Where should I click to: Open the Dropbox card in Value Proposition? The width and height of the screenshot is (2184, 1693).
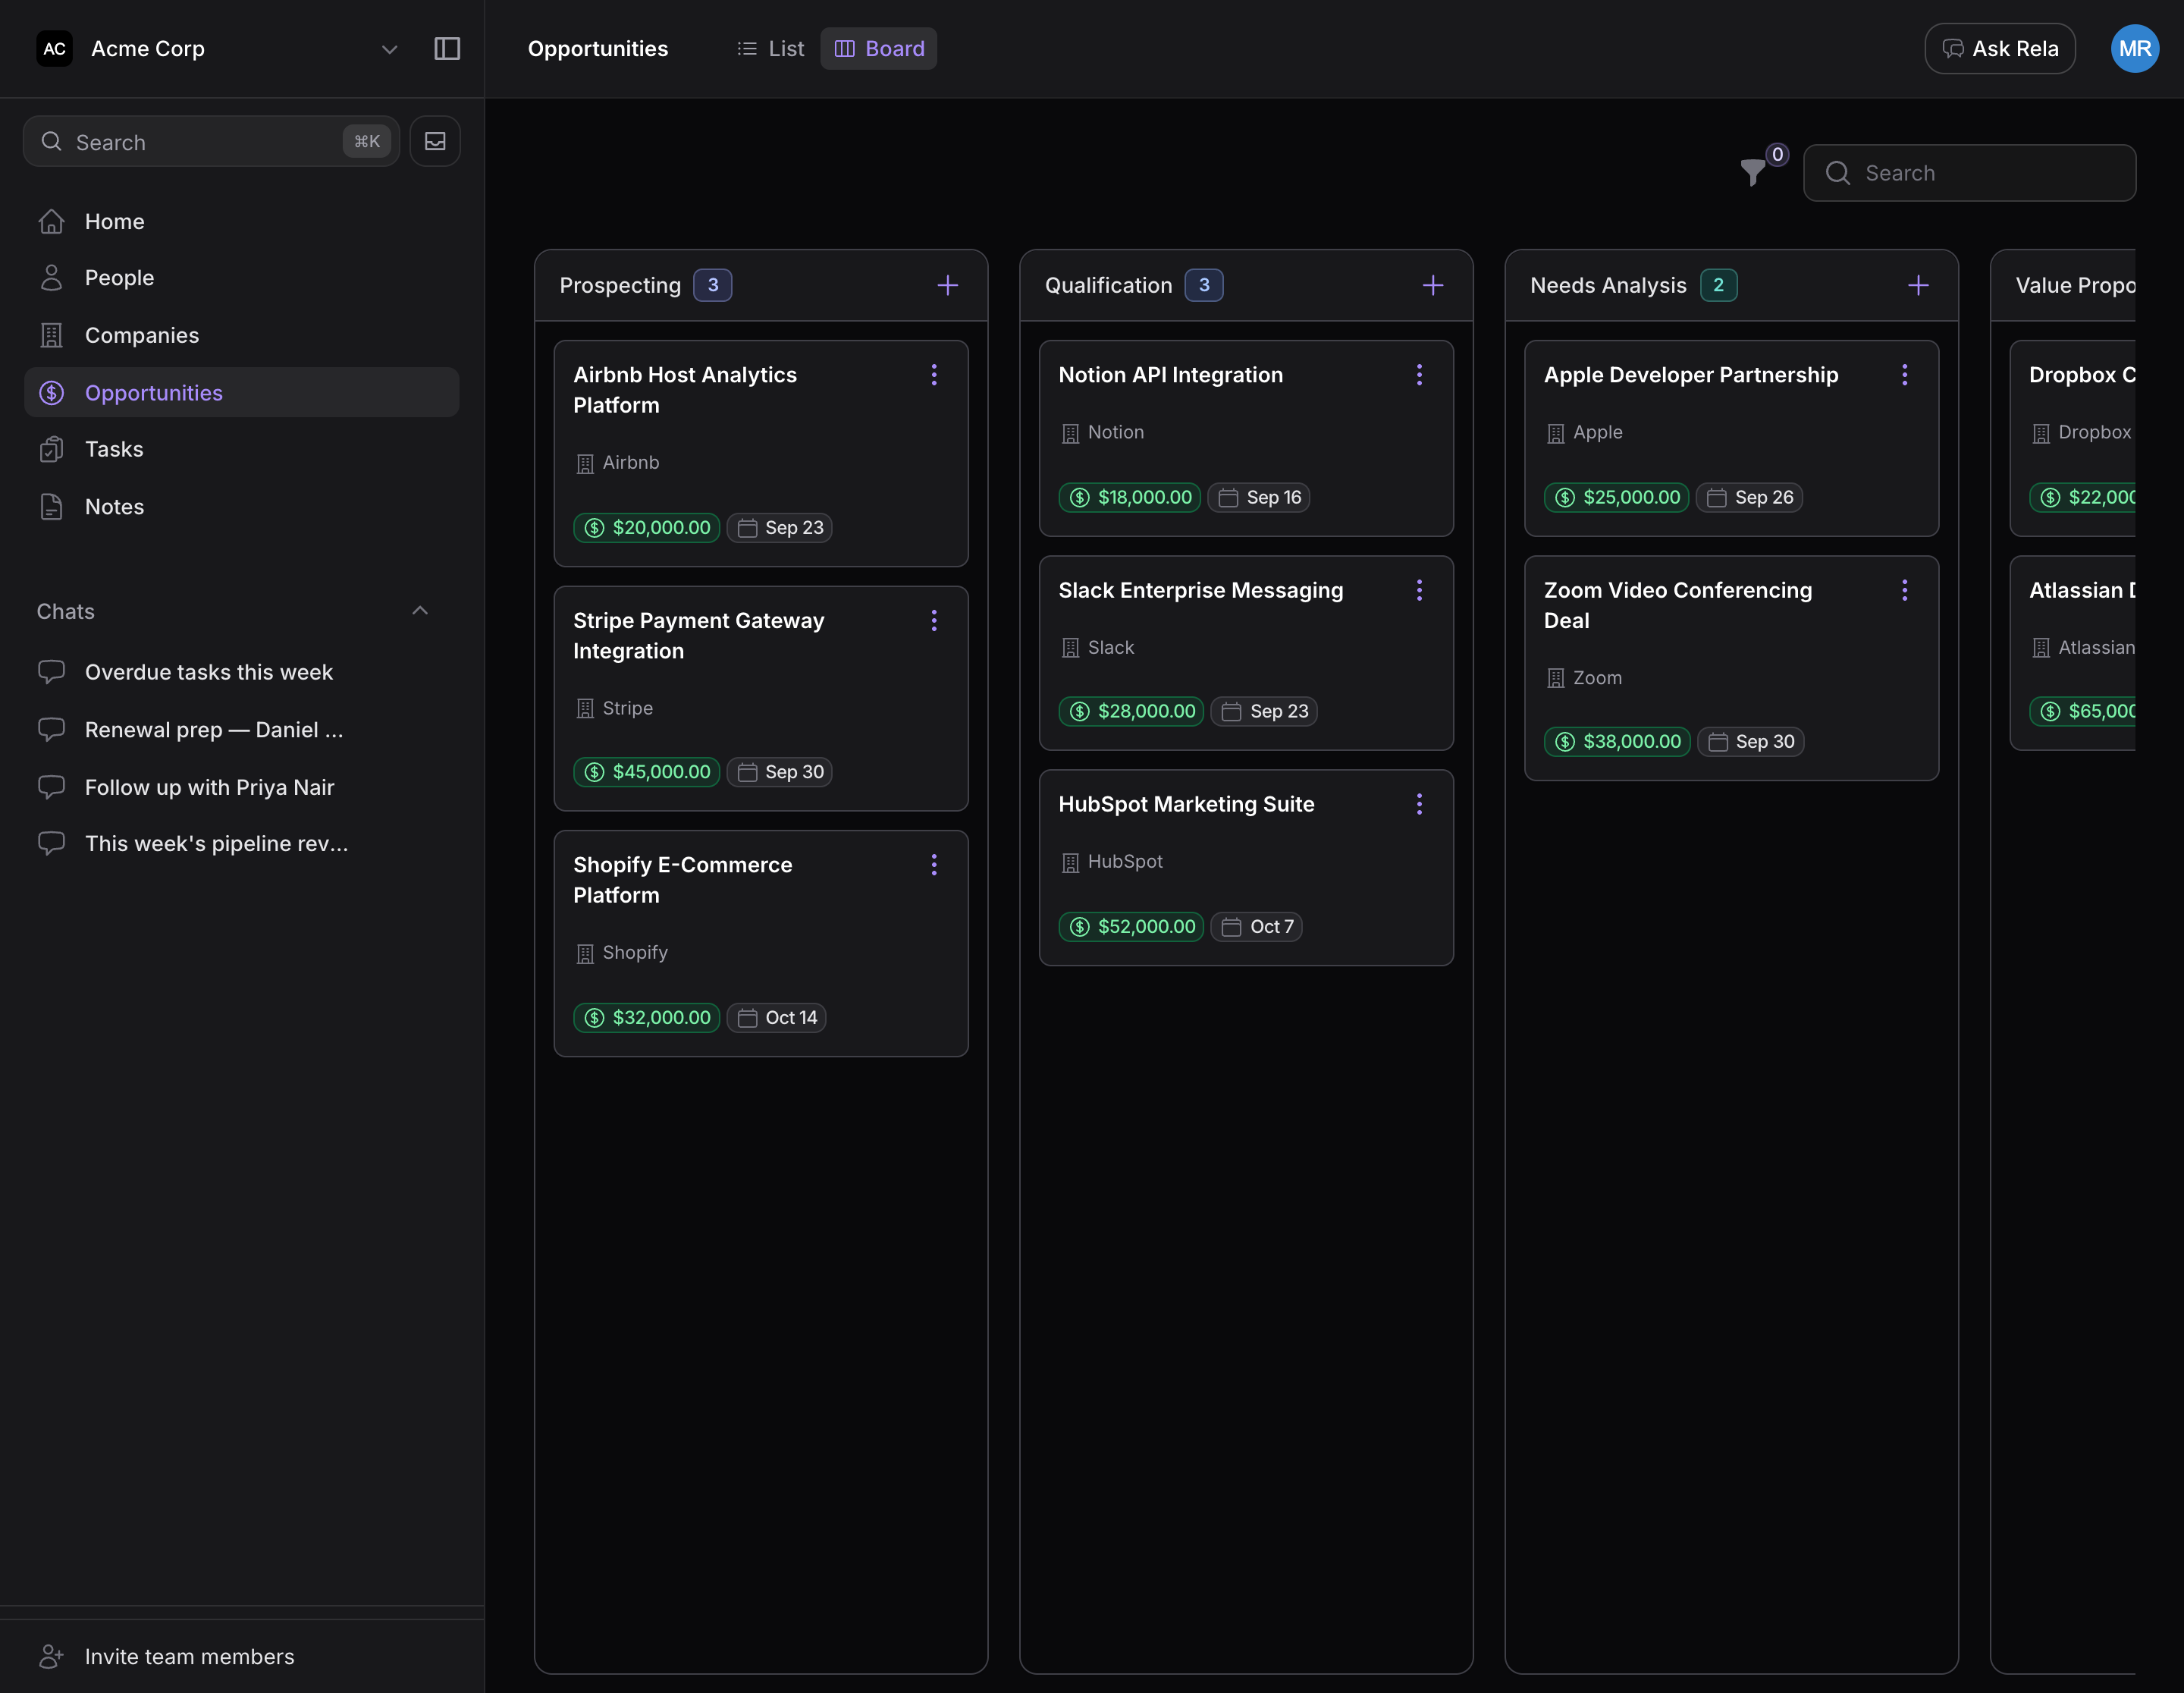tap(2072, 438)
